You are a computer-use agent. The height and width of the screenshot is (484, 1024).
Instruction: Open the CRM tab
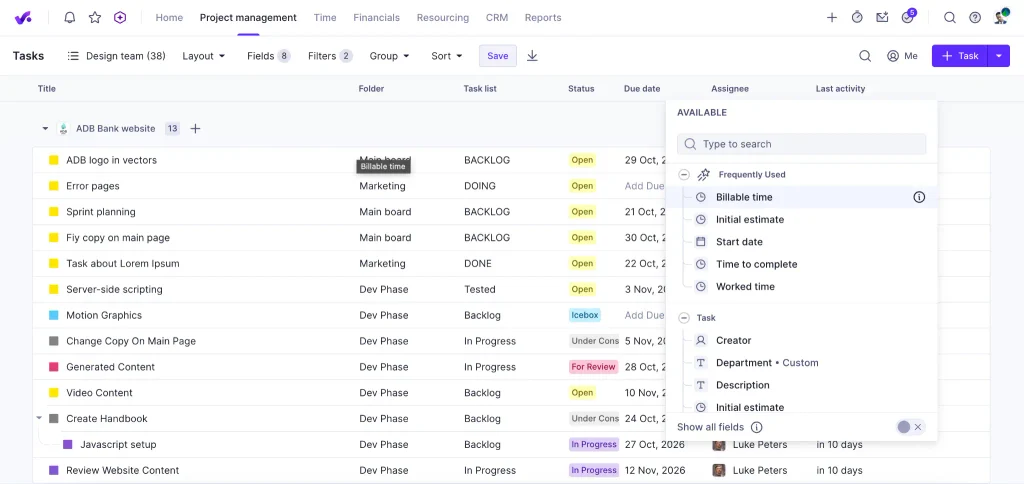(497, 18)
